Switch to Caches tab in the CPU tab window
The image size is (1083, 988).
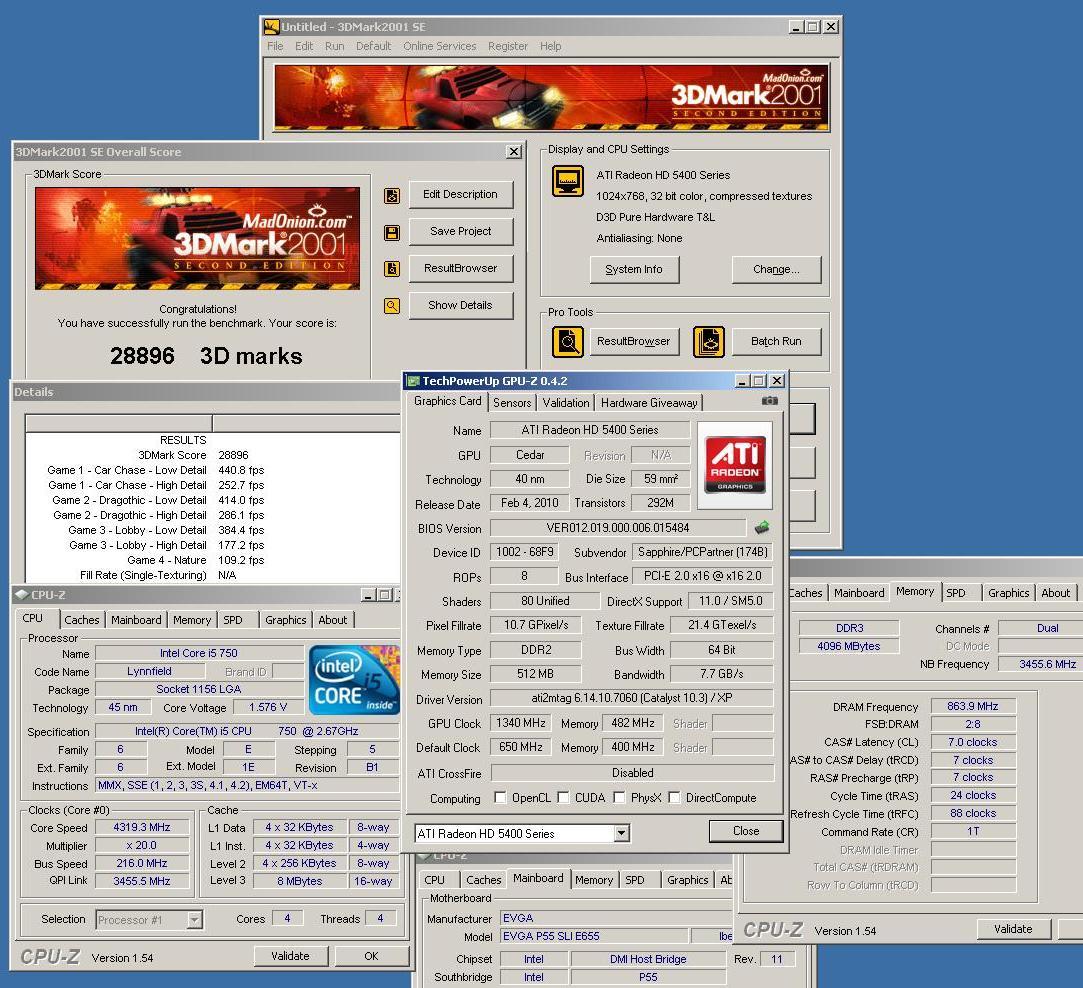(x=82, y=620)
